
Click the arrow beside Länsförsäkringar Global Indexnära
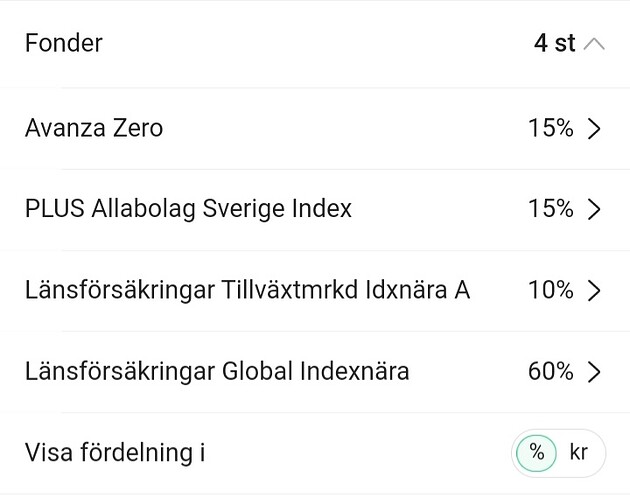594,373
